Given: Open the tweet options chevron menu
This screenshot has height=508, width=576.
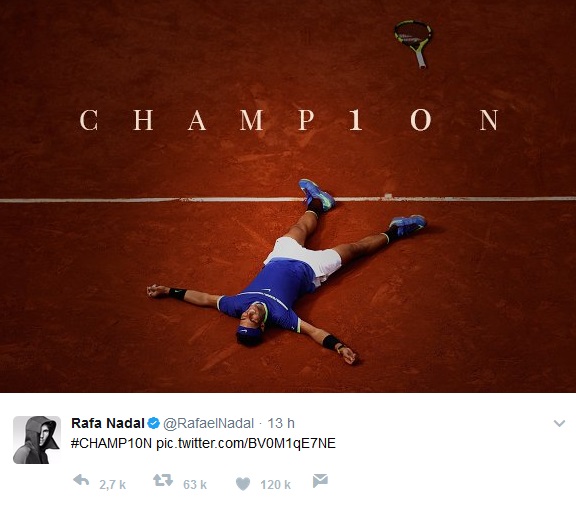Looking at the screenshot, I should click(x=559, y=424).
